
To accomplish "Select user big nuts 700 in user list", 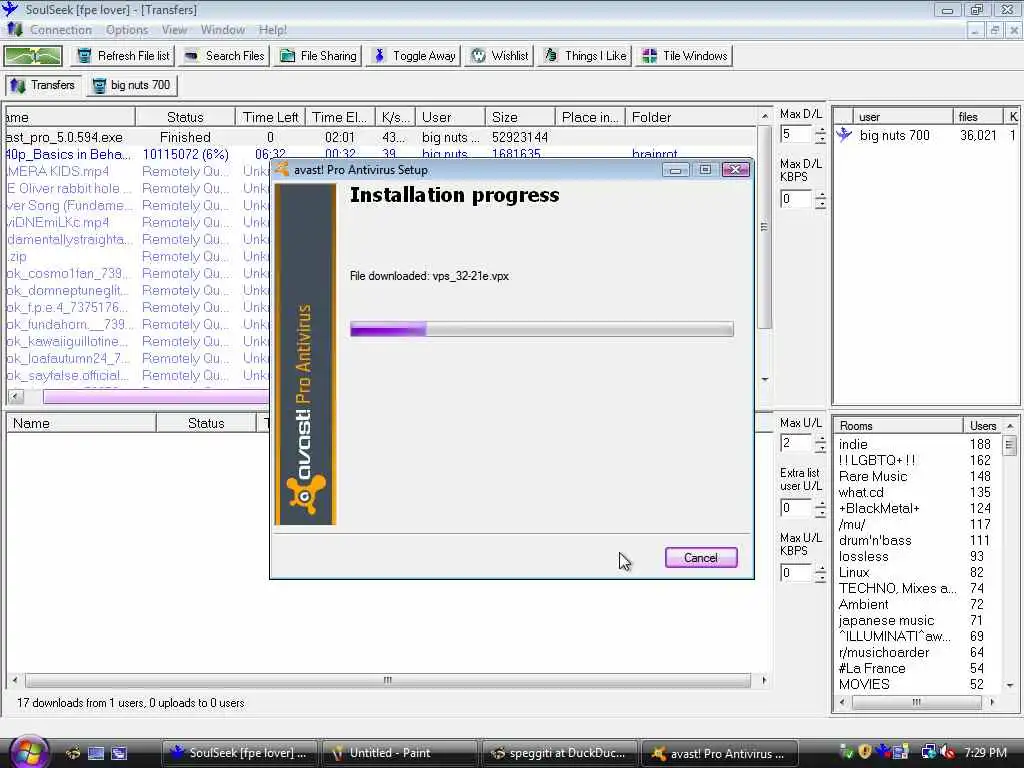I will (x=926, y=135).
